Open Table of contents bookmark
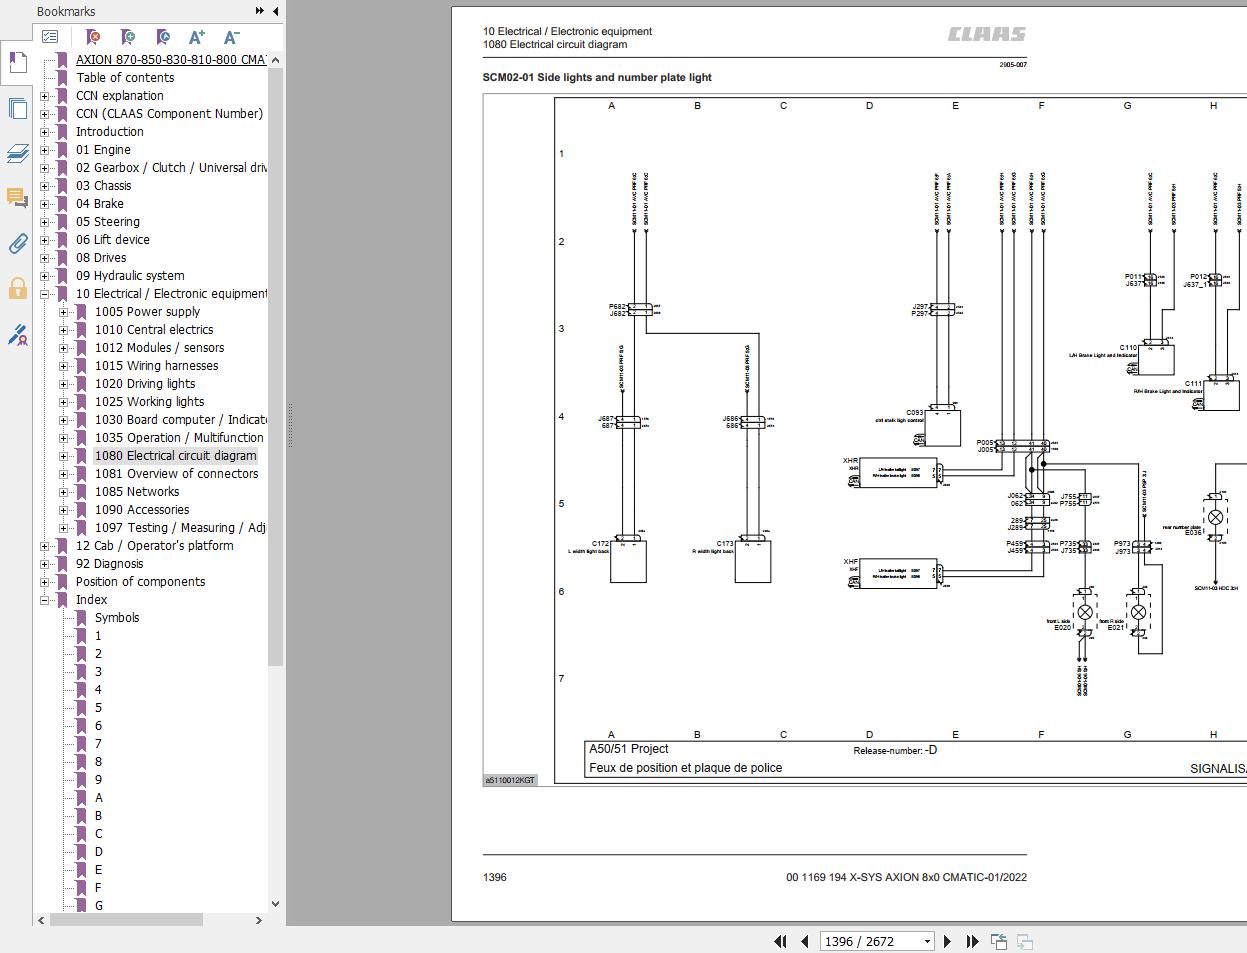1247x953 pixels. coord(125,78)
